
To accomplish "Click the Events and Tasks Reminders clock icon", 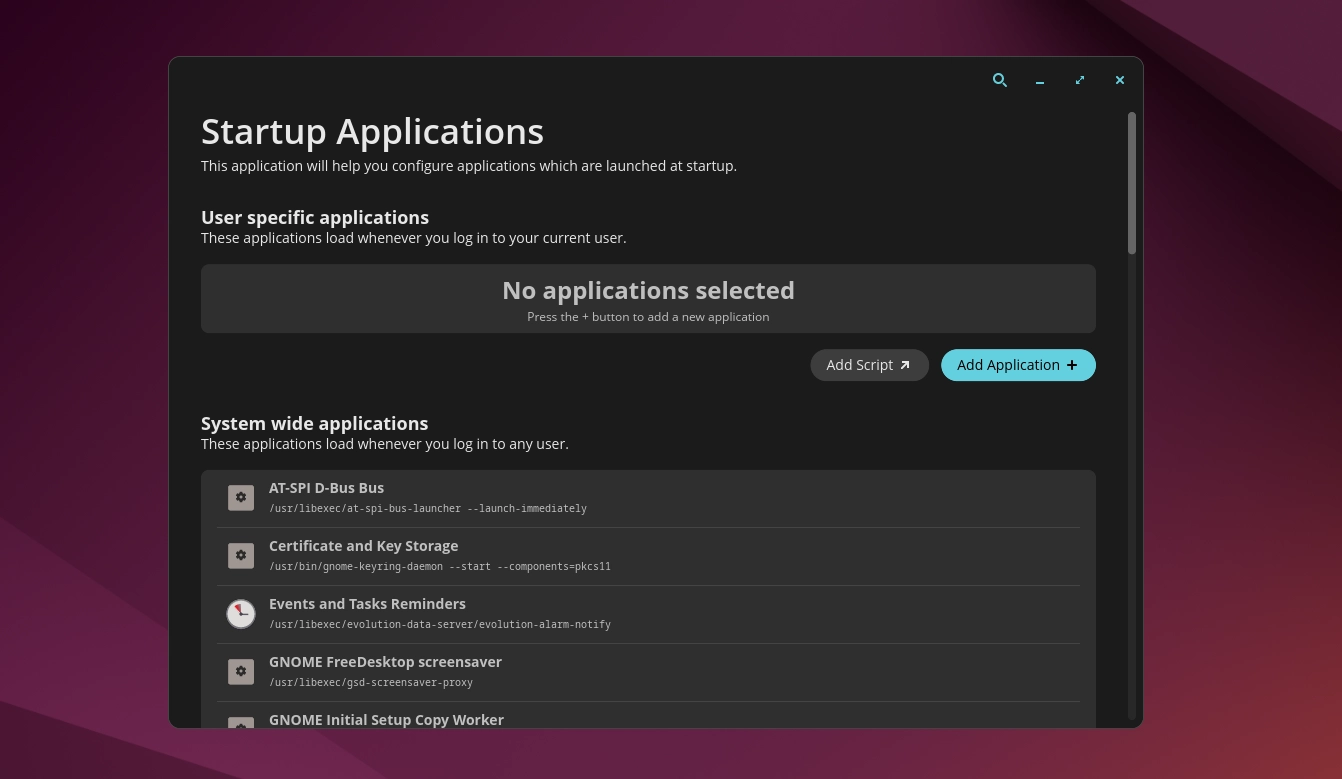I will click(x=241, y=613).
